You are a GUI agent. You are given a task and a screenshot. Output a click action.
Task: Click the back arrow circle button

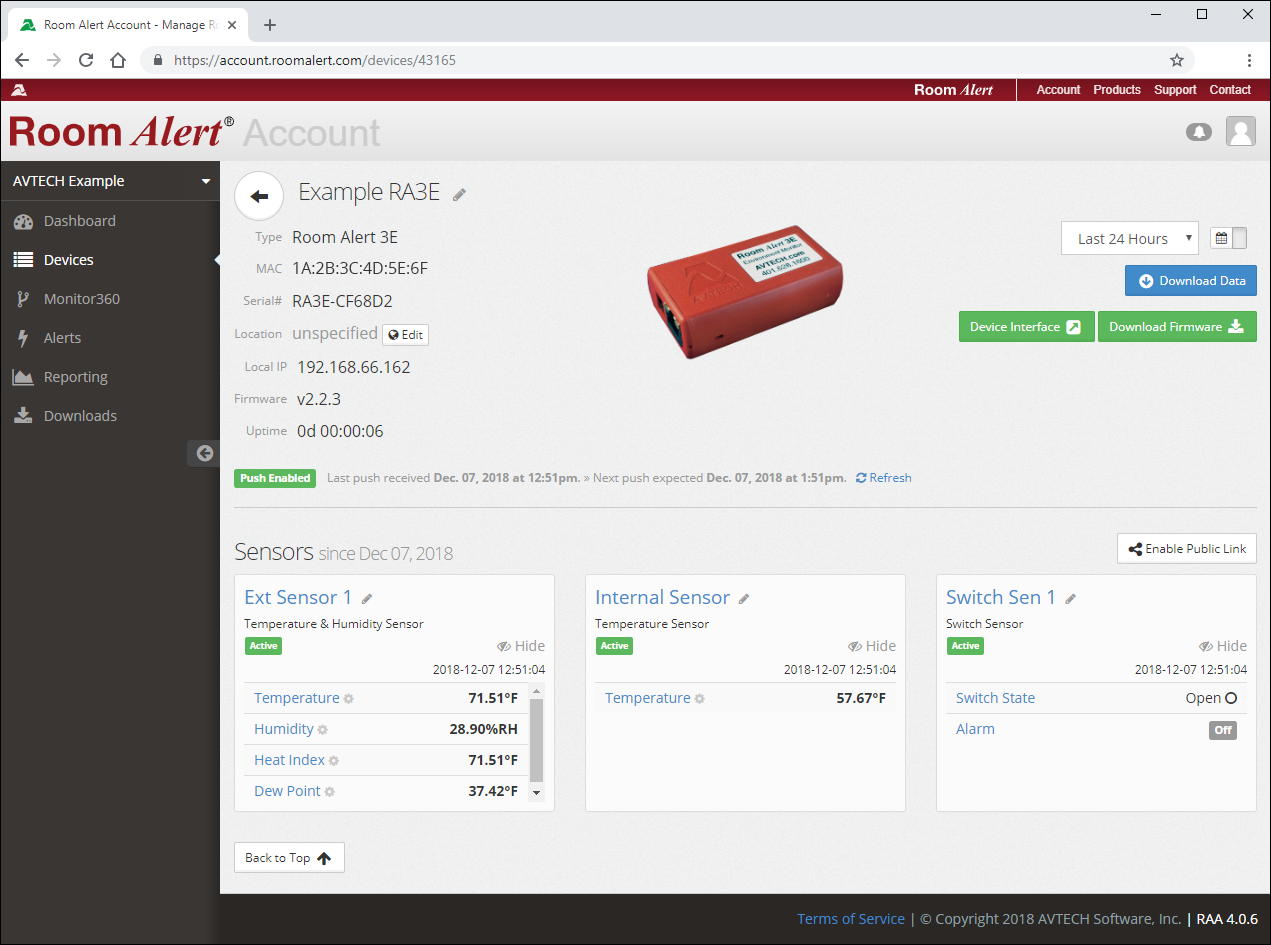point(259,196)
